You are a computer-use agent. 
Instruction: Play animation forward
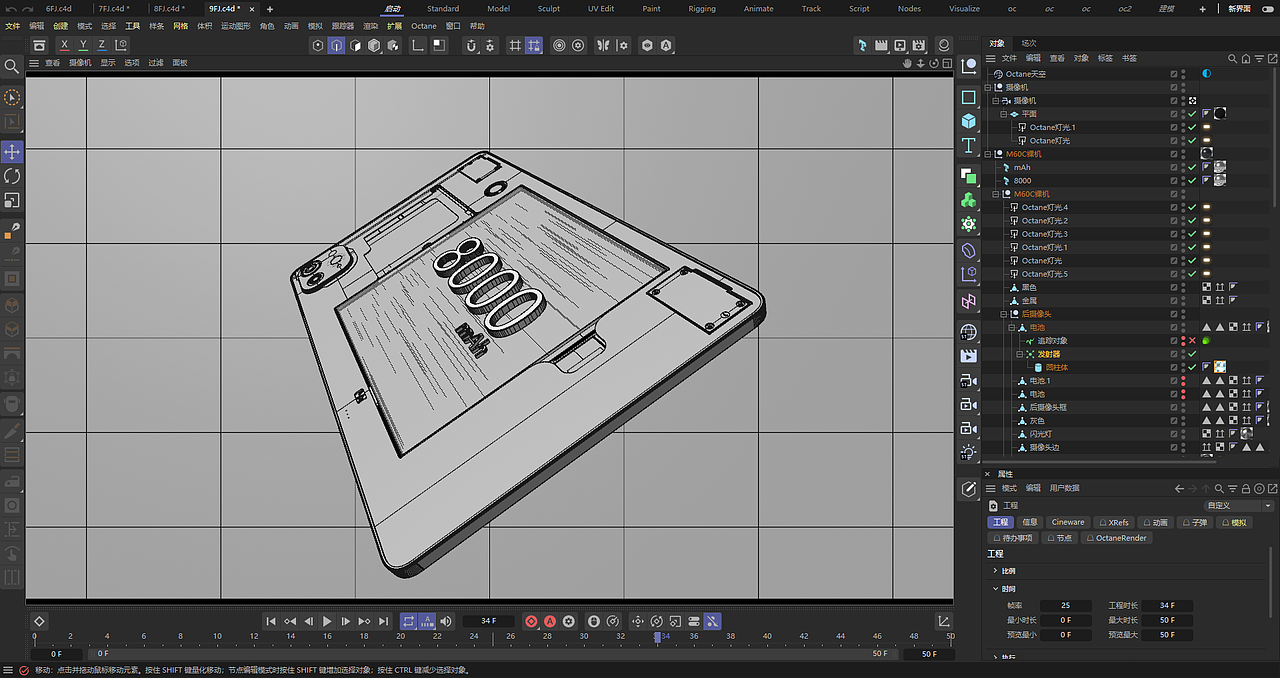[327, 621]
